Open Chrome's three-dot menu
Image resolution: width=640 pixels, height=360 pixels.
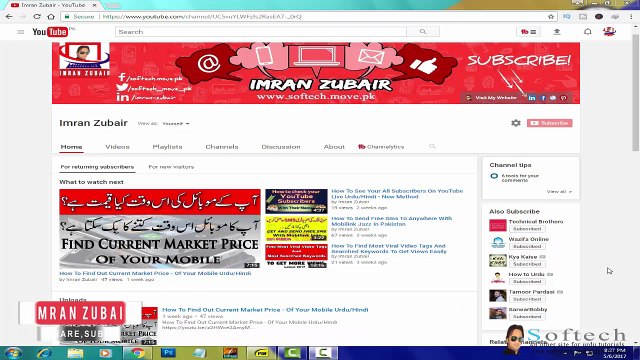coord(632,17)
